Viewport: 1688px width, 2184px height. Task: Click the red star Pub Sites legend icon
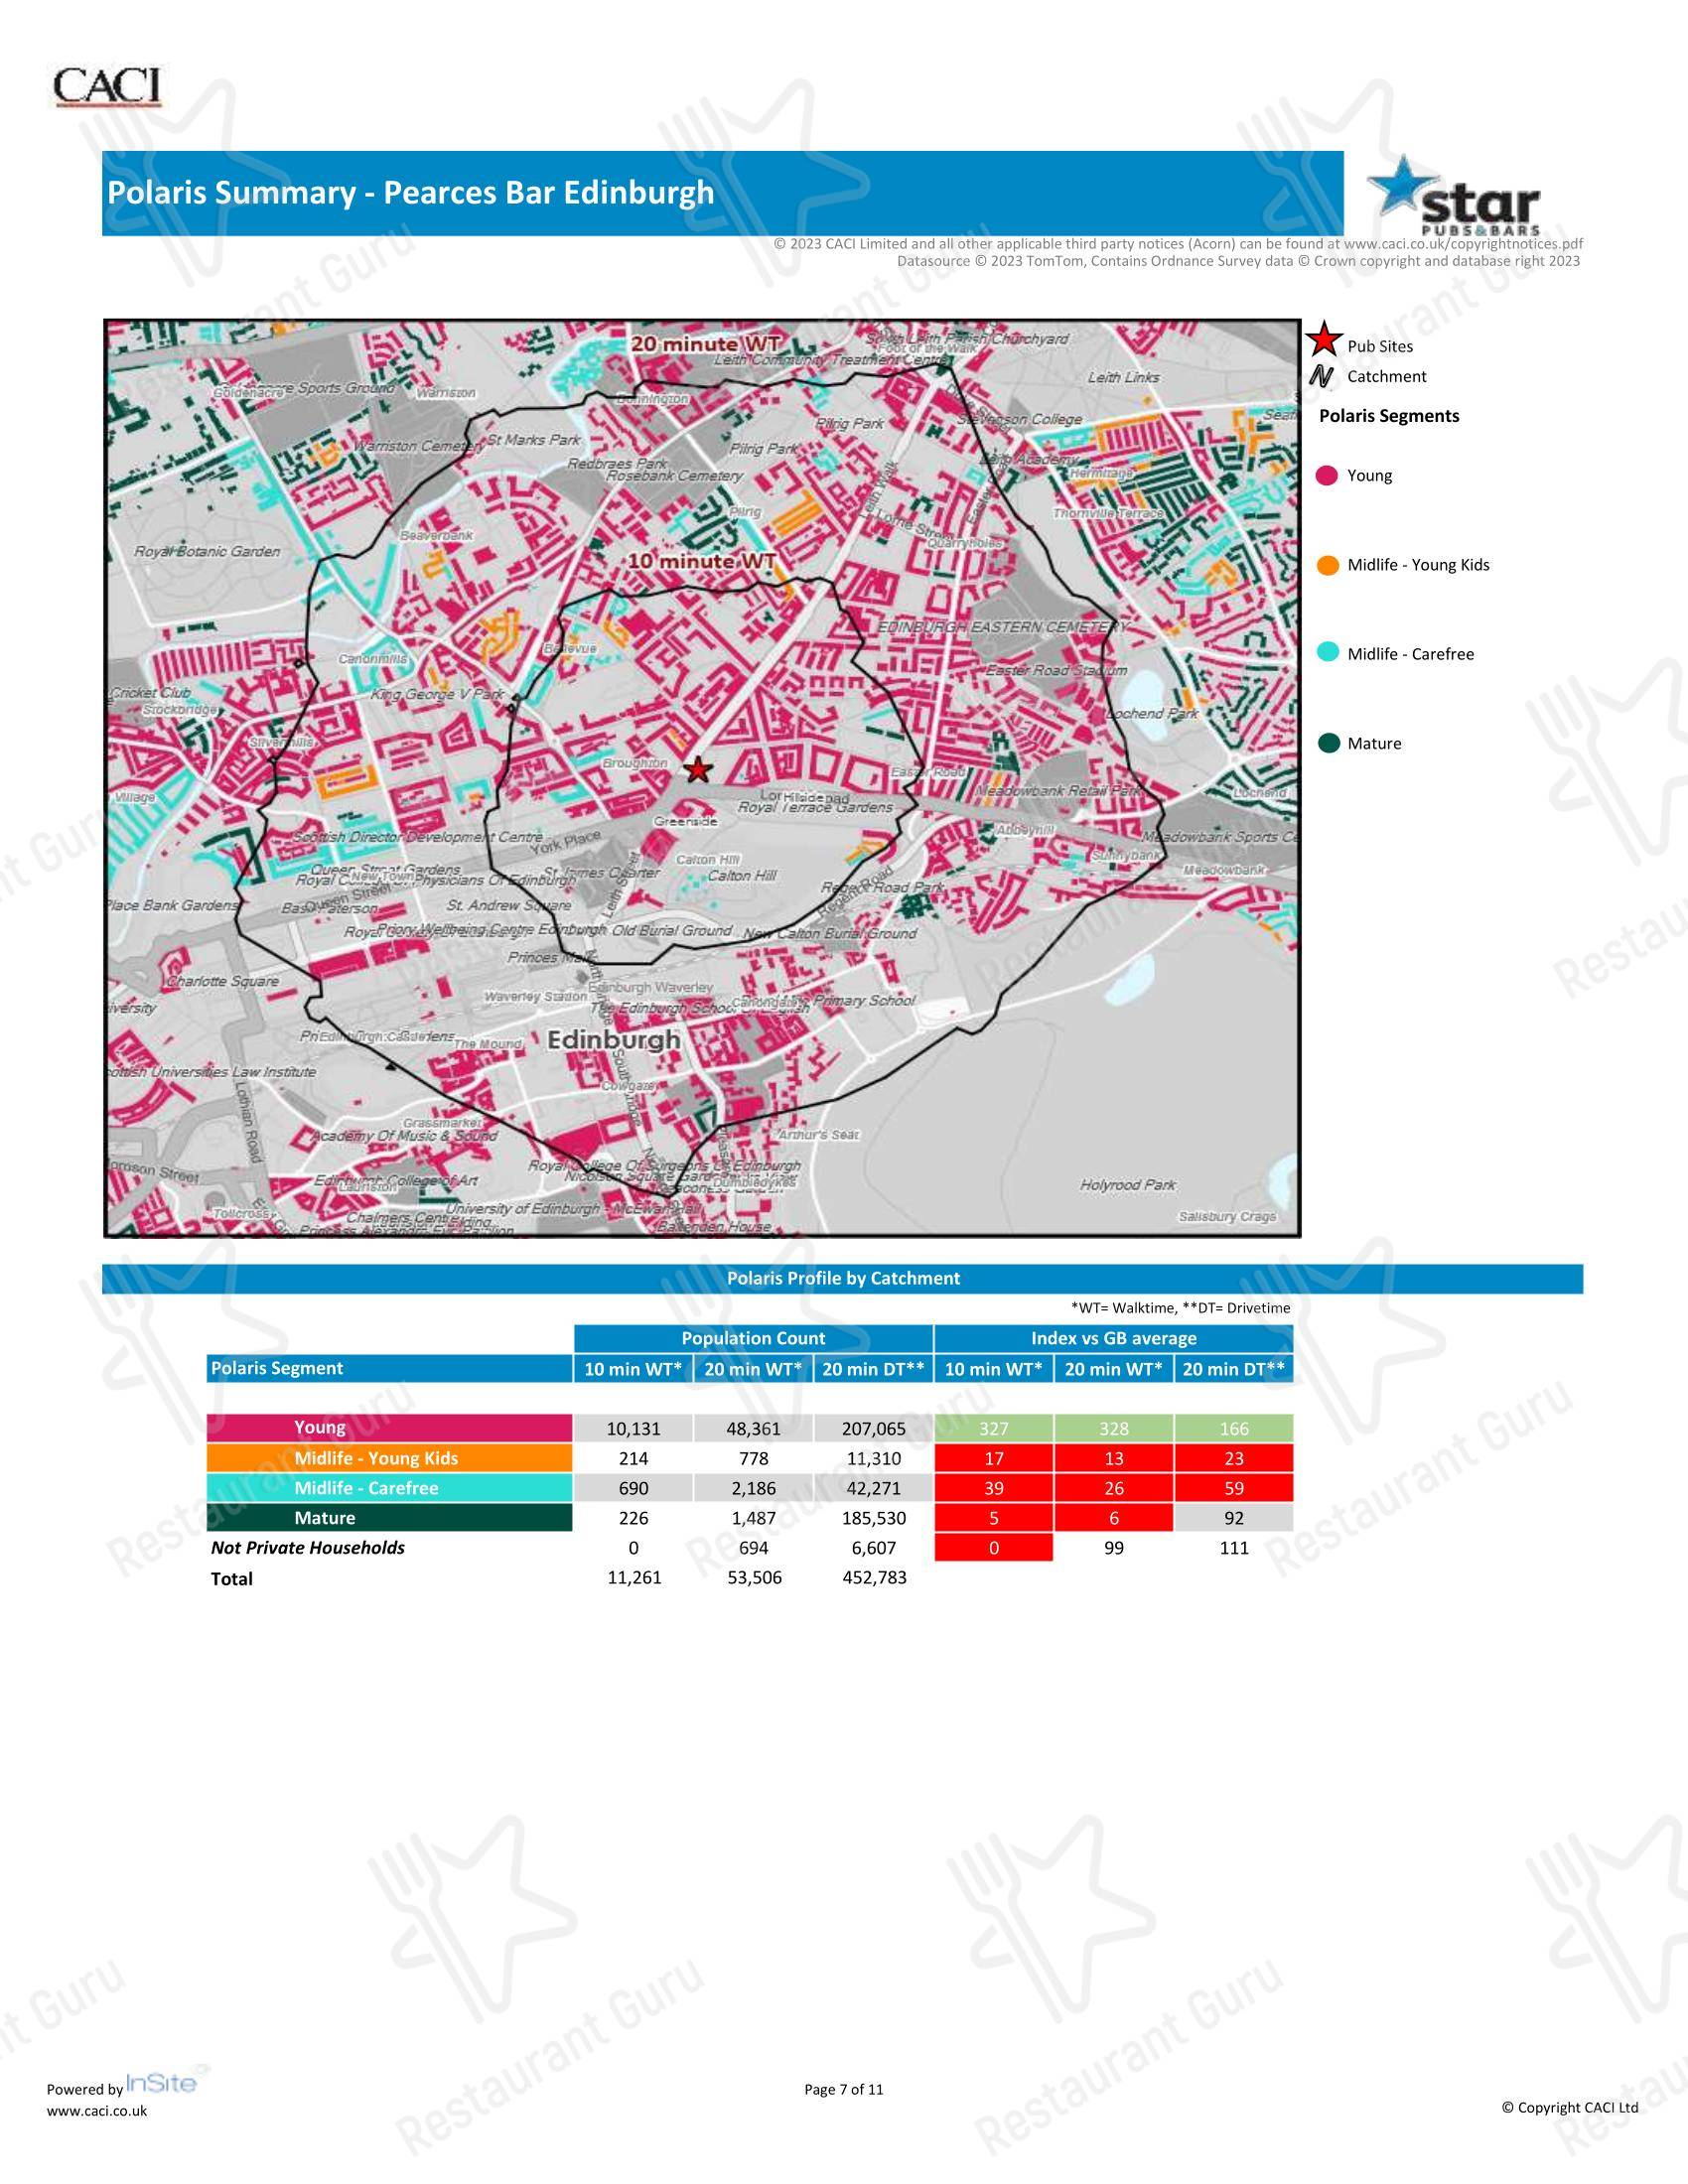[x=1324, y=341]
